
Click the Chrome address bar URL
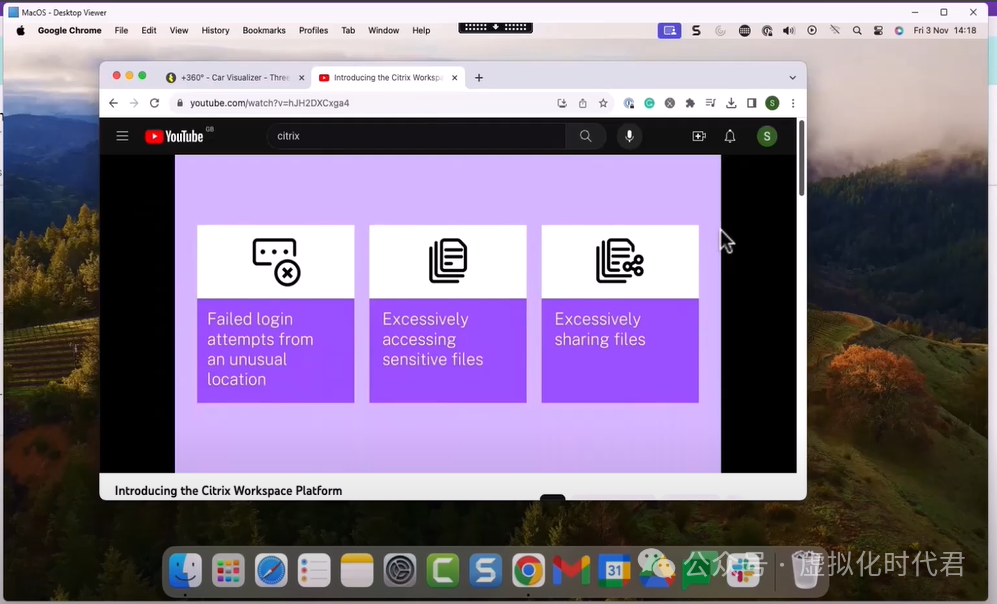(x=270, y=103)
